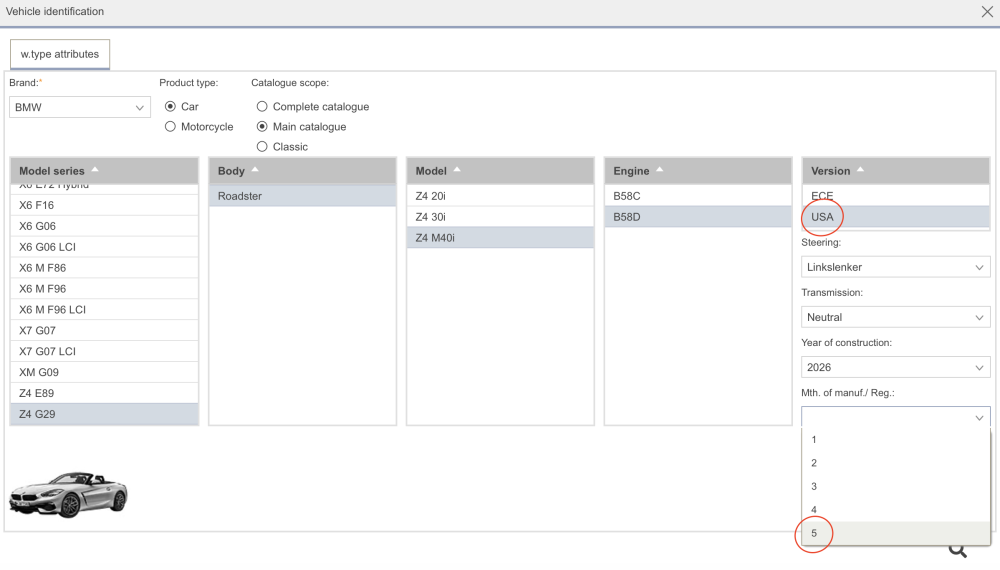
Task: Select the Z4 20i model
Action: coord(500,196)
